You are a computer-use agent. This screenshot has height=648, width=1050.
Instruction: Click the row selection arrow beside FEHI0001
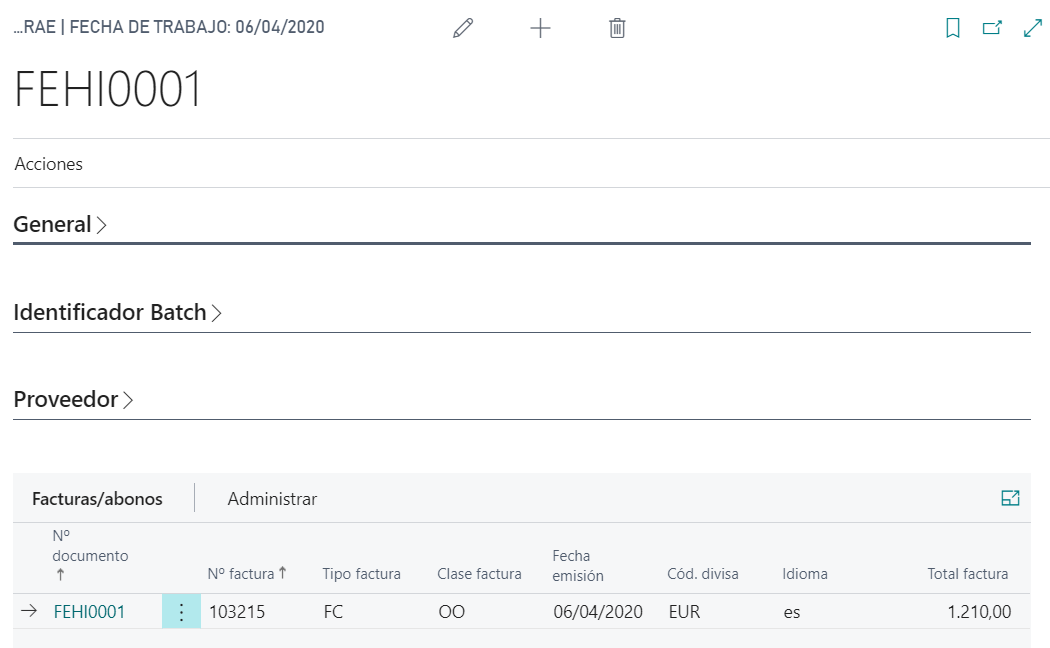coord(29,611)
